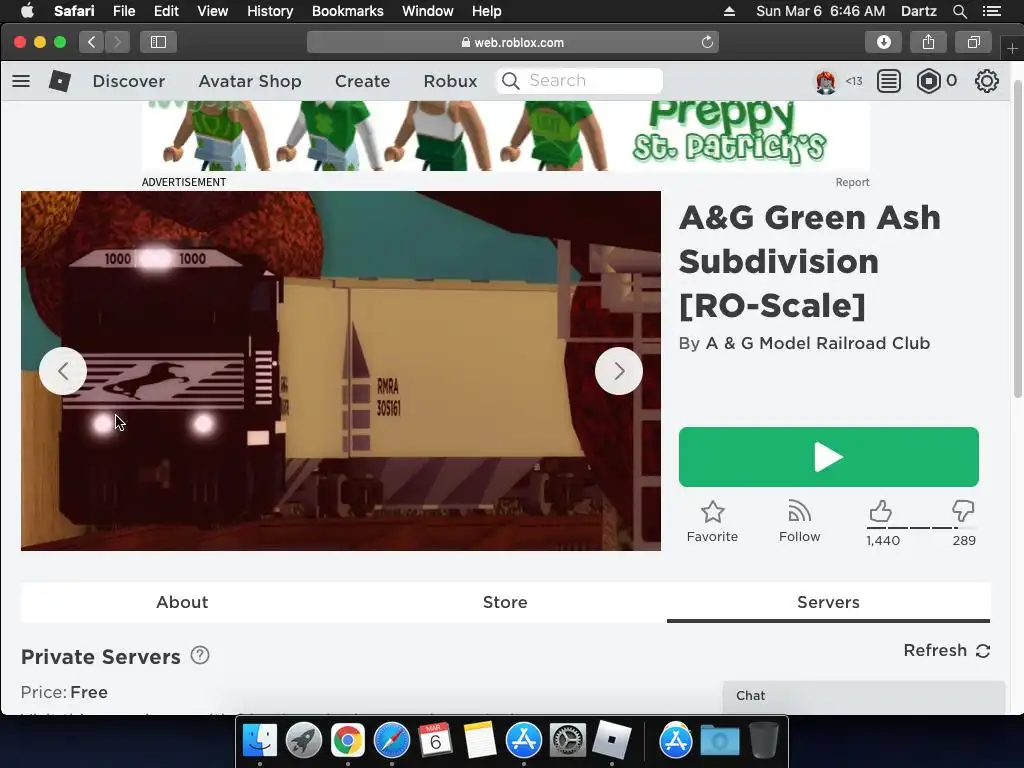Open the Create page link
The image size is (1024, 768).
pyautogui.click(x=362, y=81)
